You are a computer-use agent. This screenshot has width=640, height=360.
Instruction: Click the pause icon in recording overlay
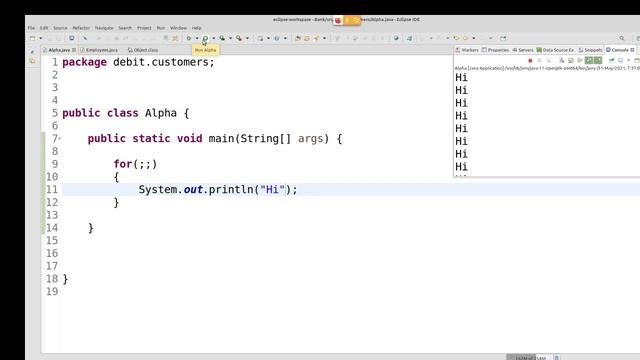[x=347, y=20]
